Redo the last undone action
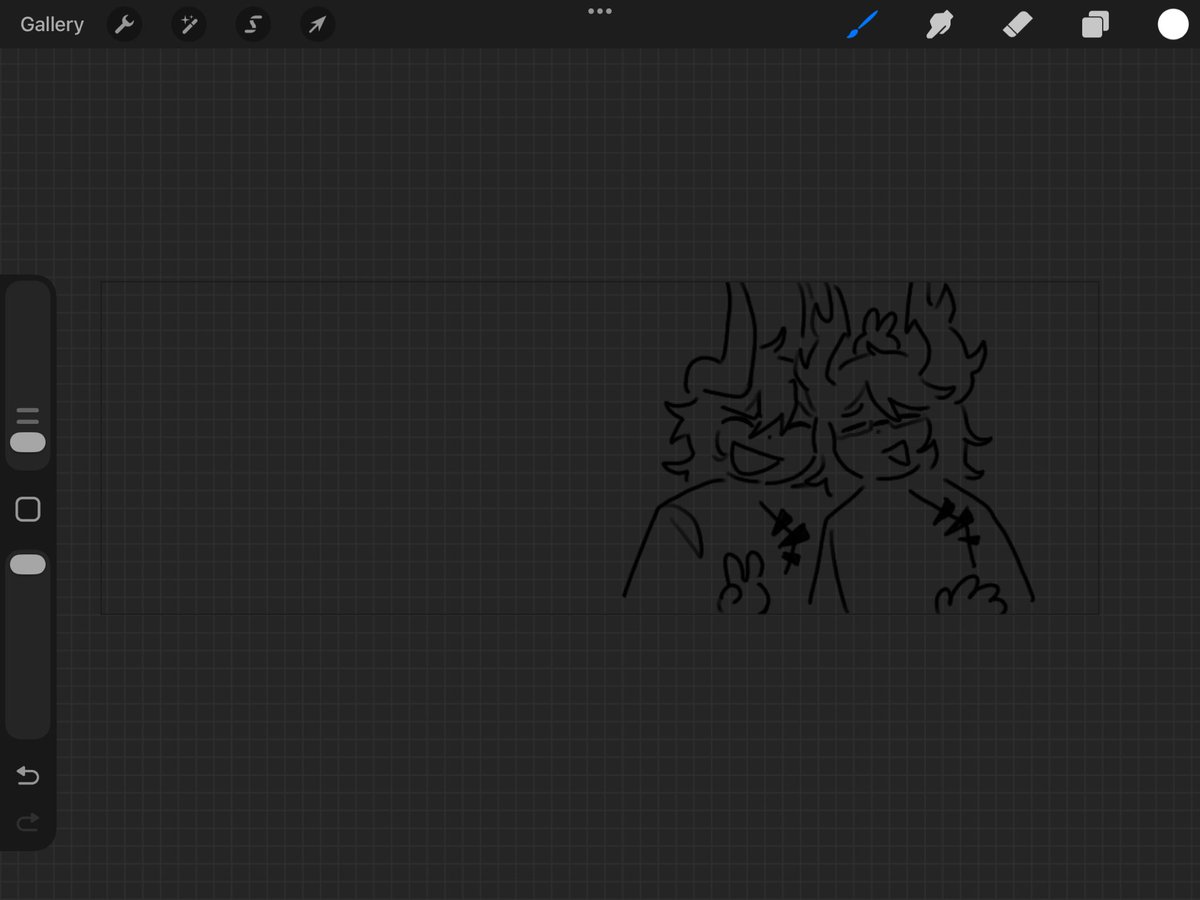 [28, 822]
